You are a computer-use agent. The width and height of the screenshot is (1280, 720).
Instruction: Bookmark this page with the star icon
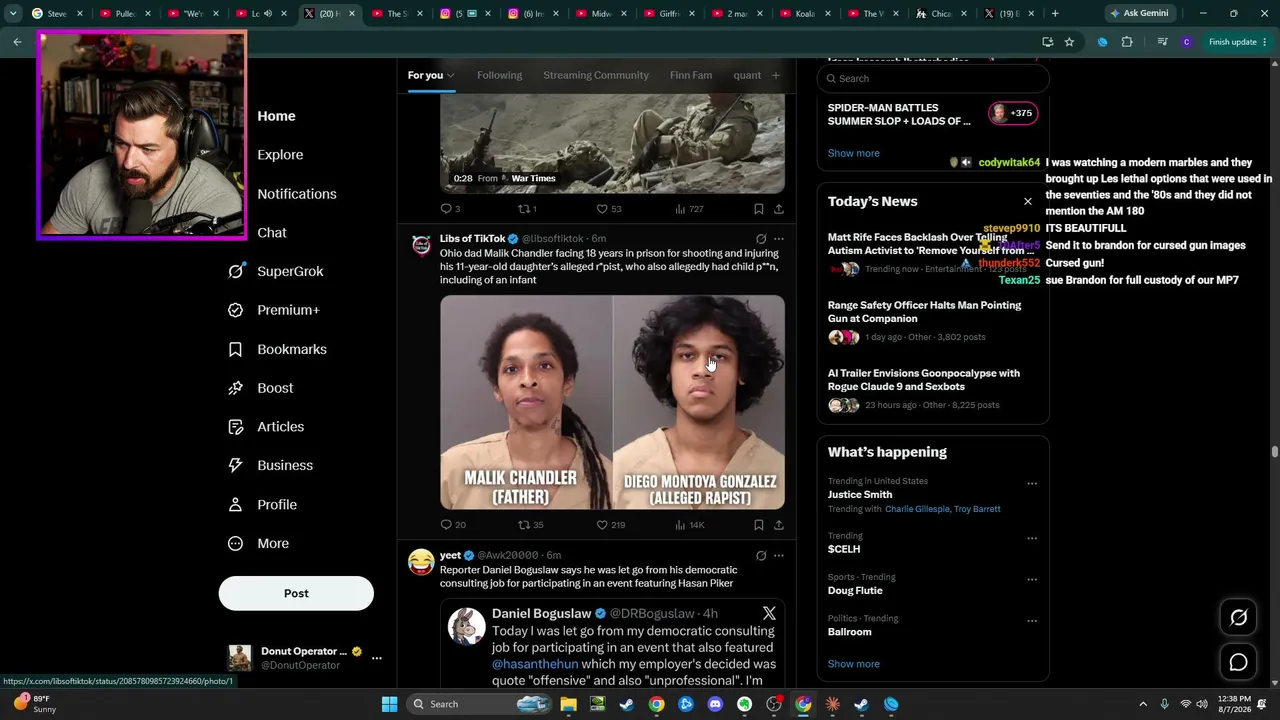(x=1069, y=42)
